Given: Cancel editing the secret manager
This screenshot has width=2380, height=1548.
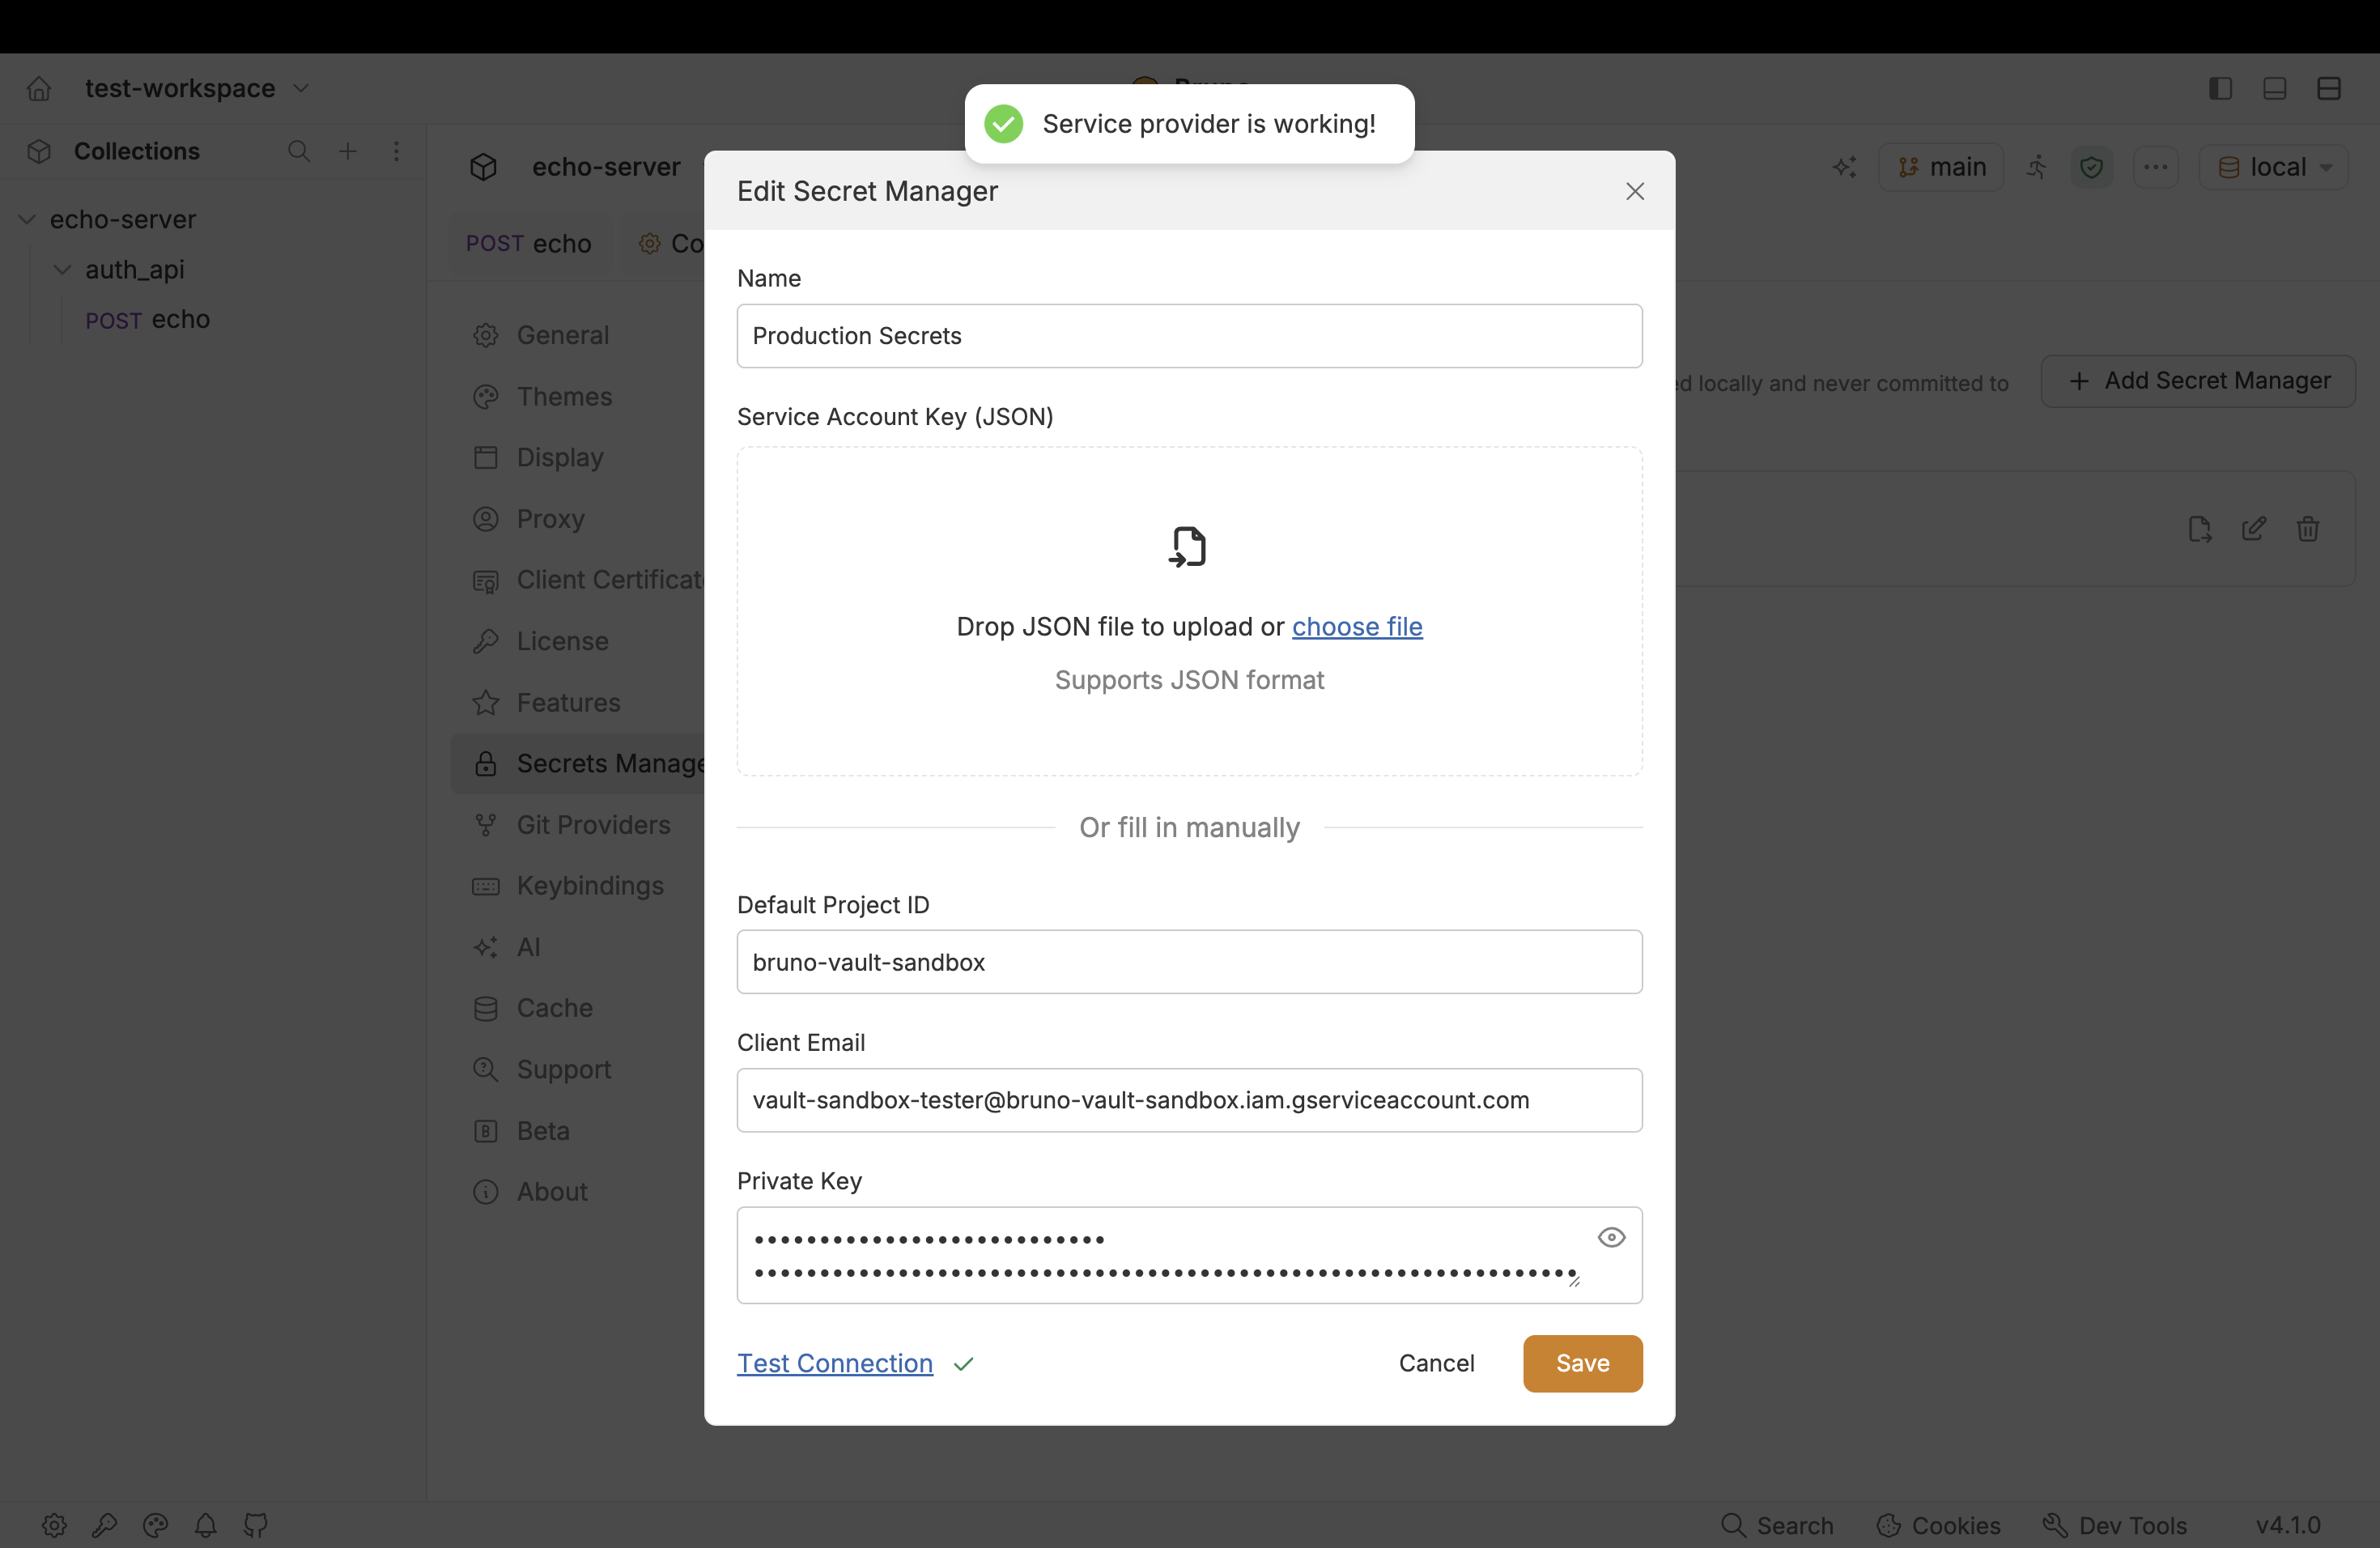Looking at the screenshot, I should point(1436,1363).
